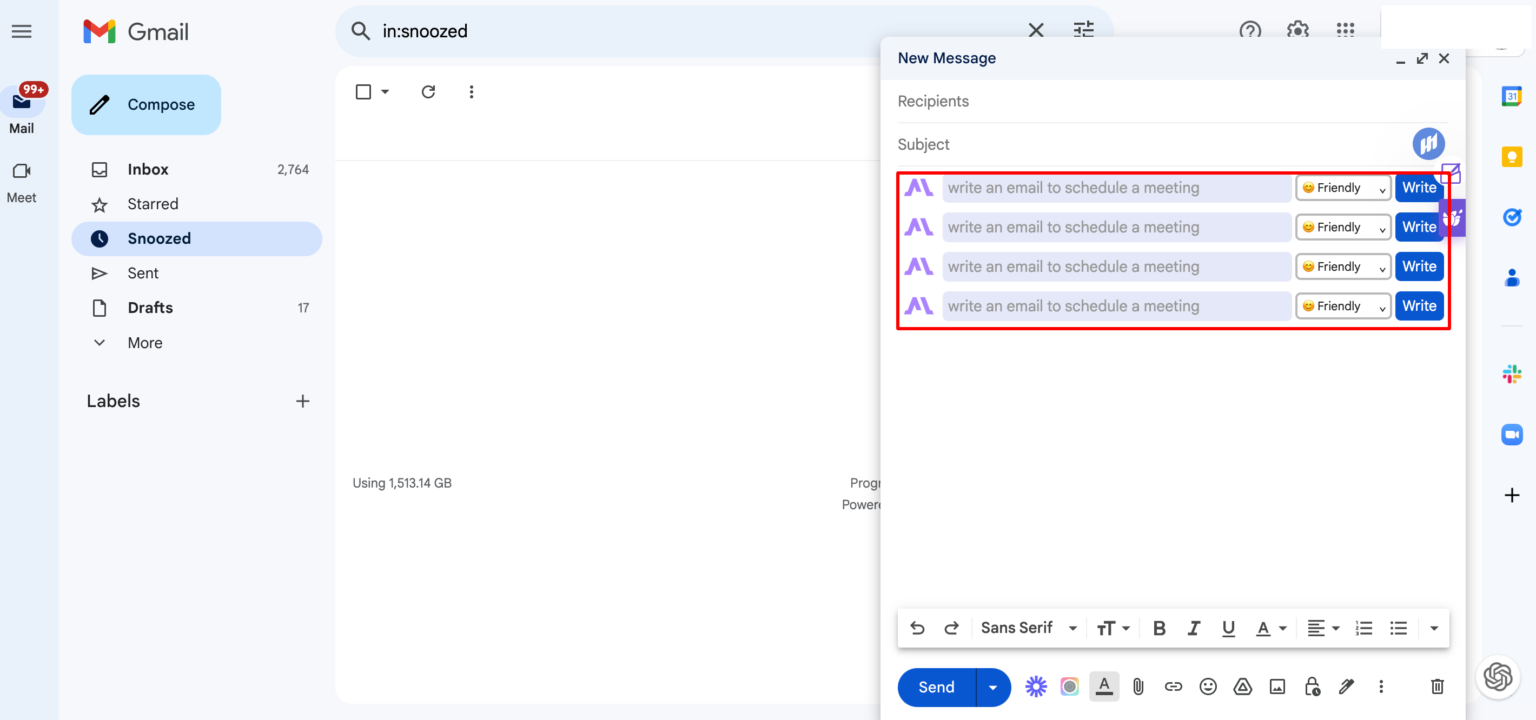Discard draft with the trash icon
Screen dimensions: 1536x720
[x=1437, y=687]
